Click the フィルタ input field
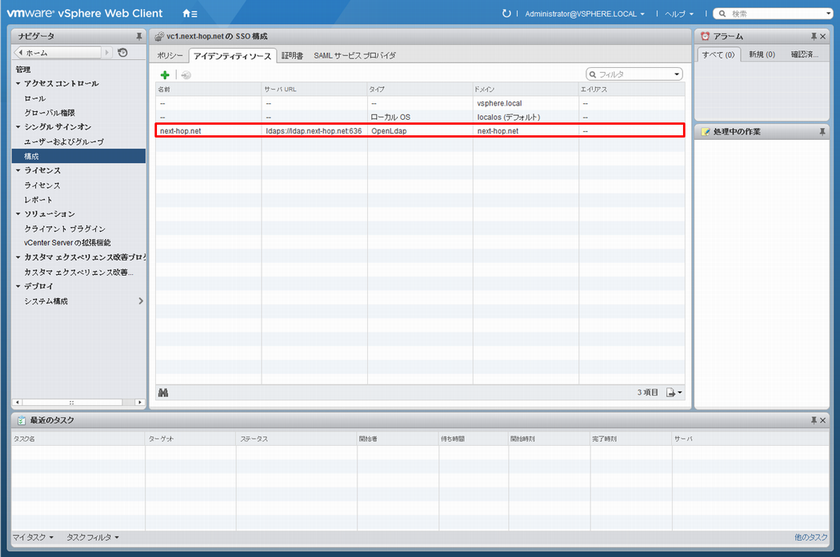840x557 pixels. 633,74
